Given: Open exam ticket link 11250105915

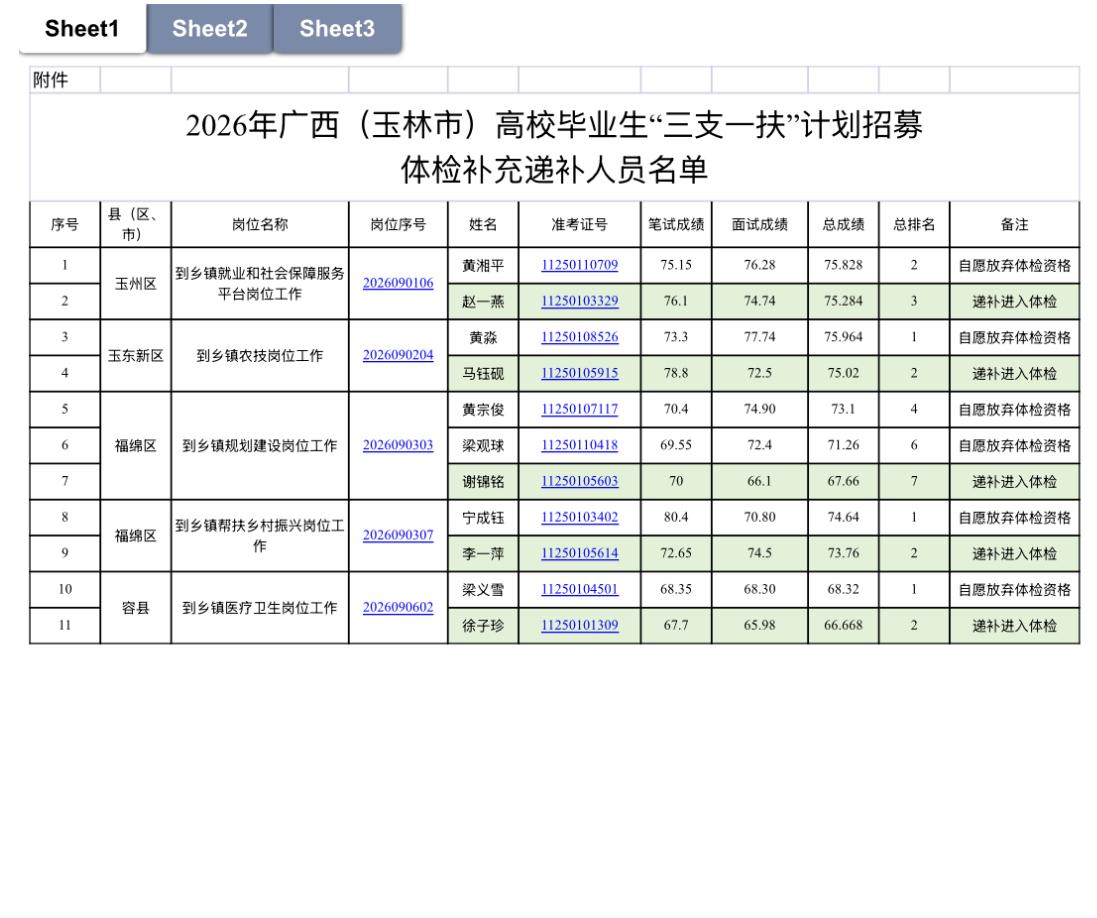Looking at the screenshot, I should (x=579, y=374).
